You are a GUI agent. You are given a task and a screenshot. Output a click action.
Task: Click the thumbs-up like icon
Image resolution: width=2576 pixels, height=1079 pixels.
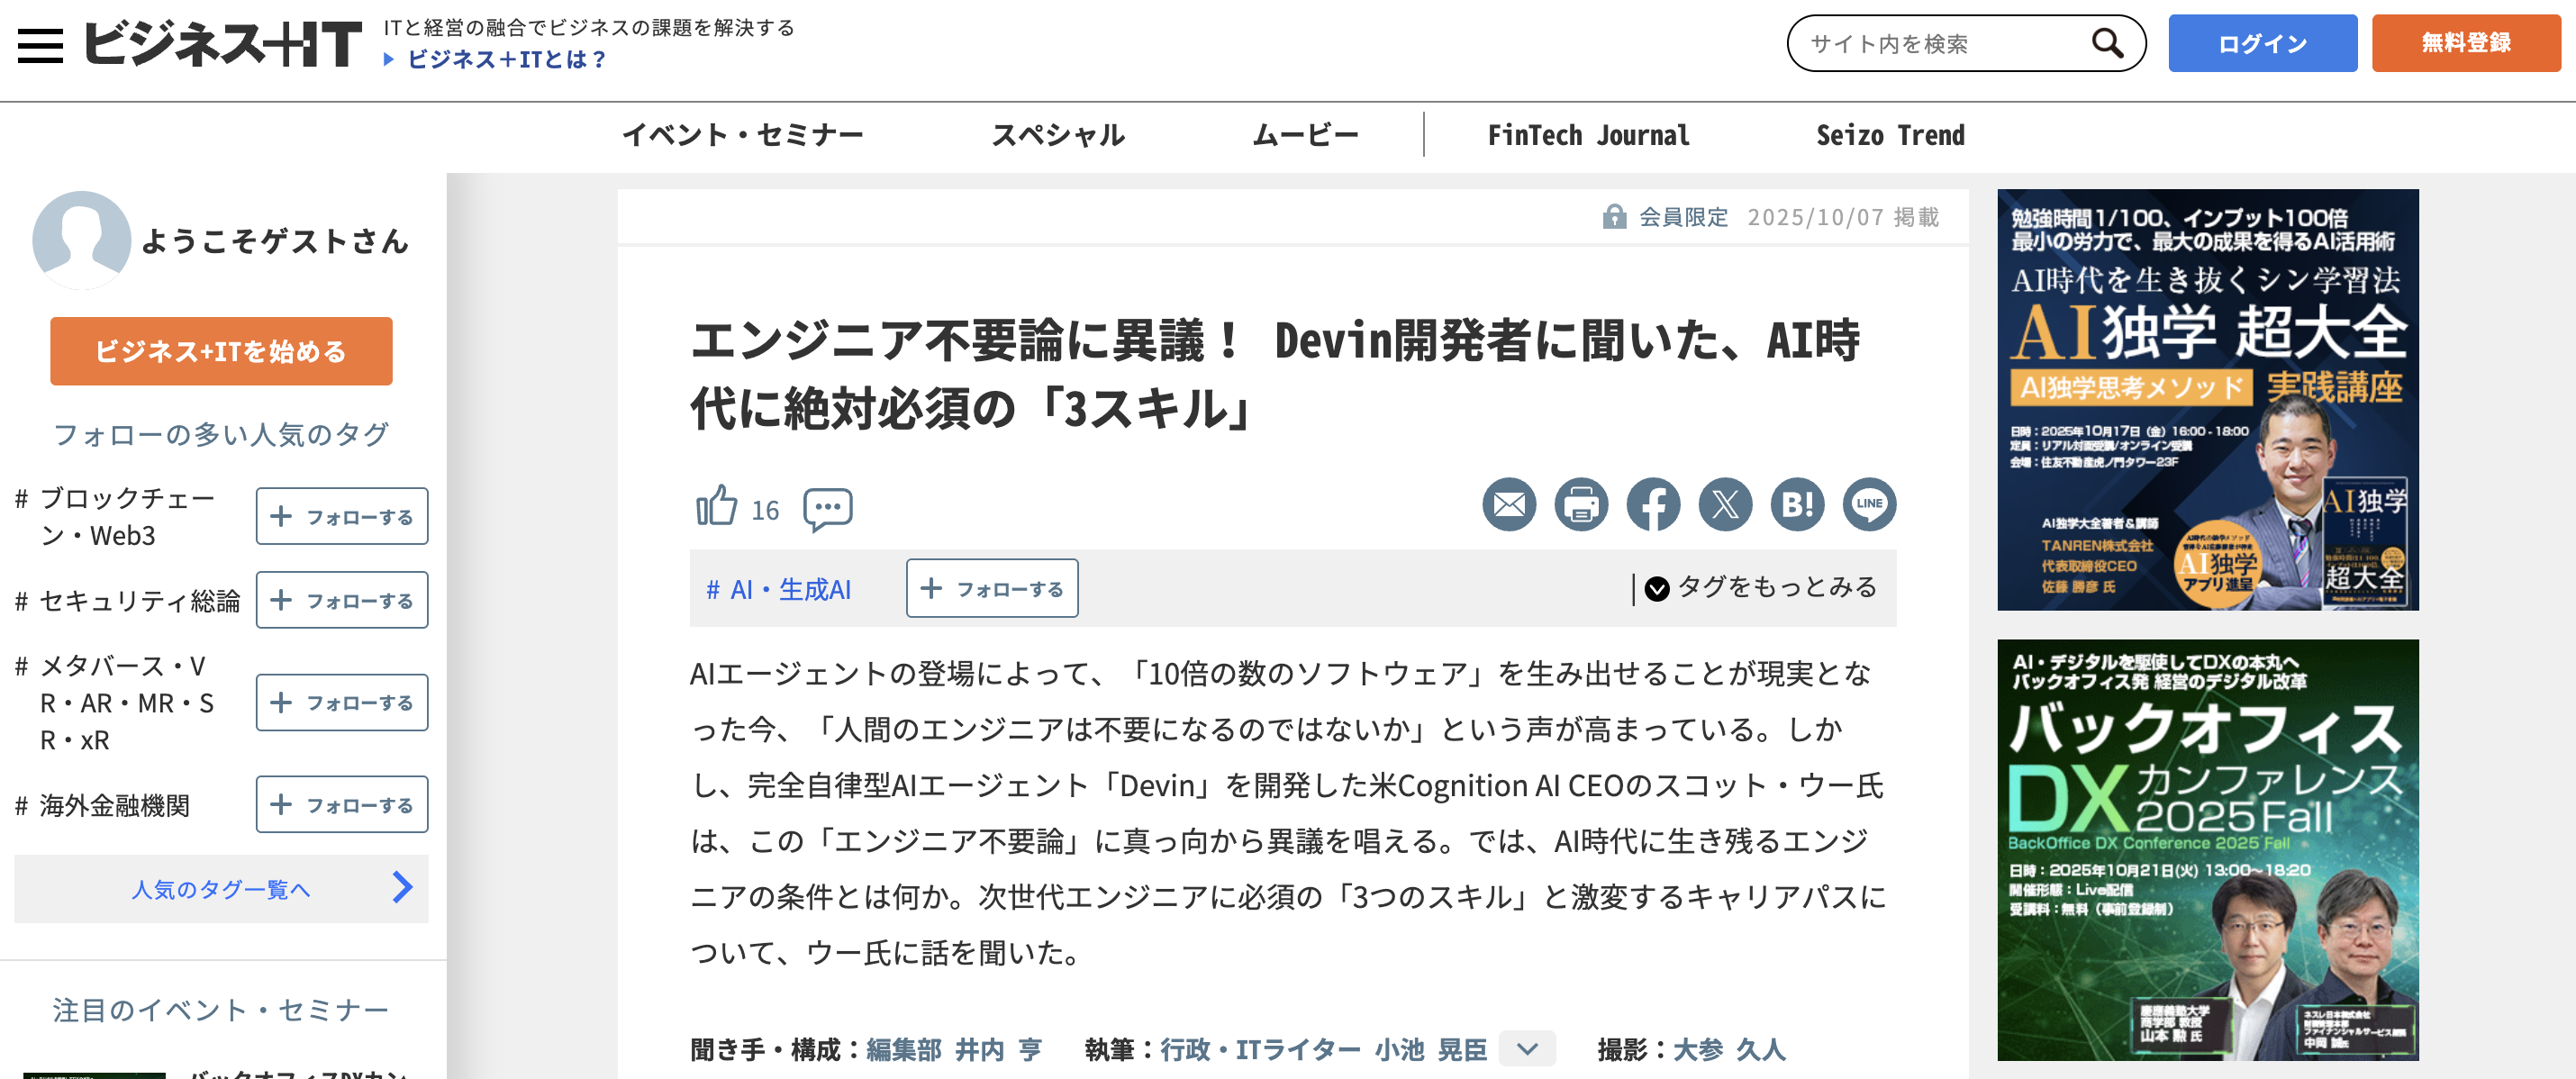click(716, 505)
